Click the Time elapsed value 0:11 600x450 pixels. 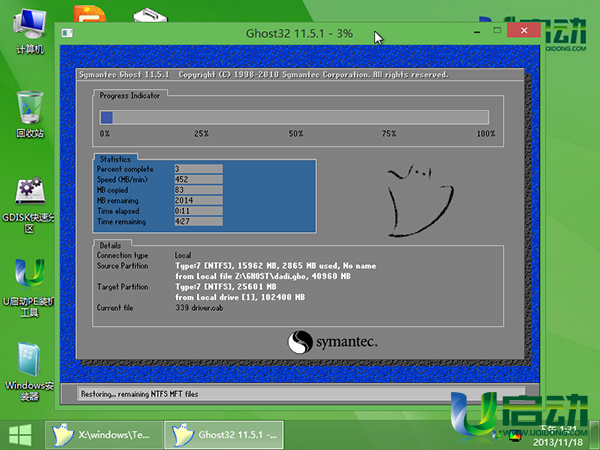(198, 211)
